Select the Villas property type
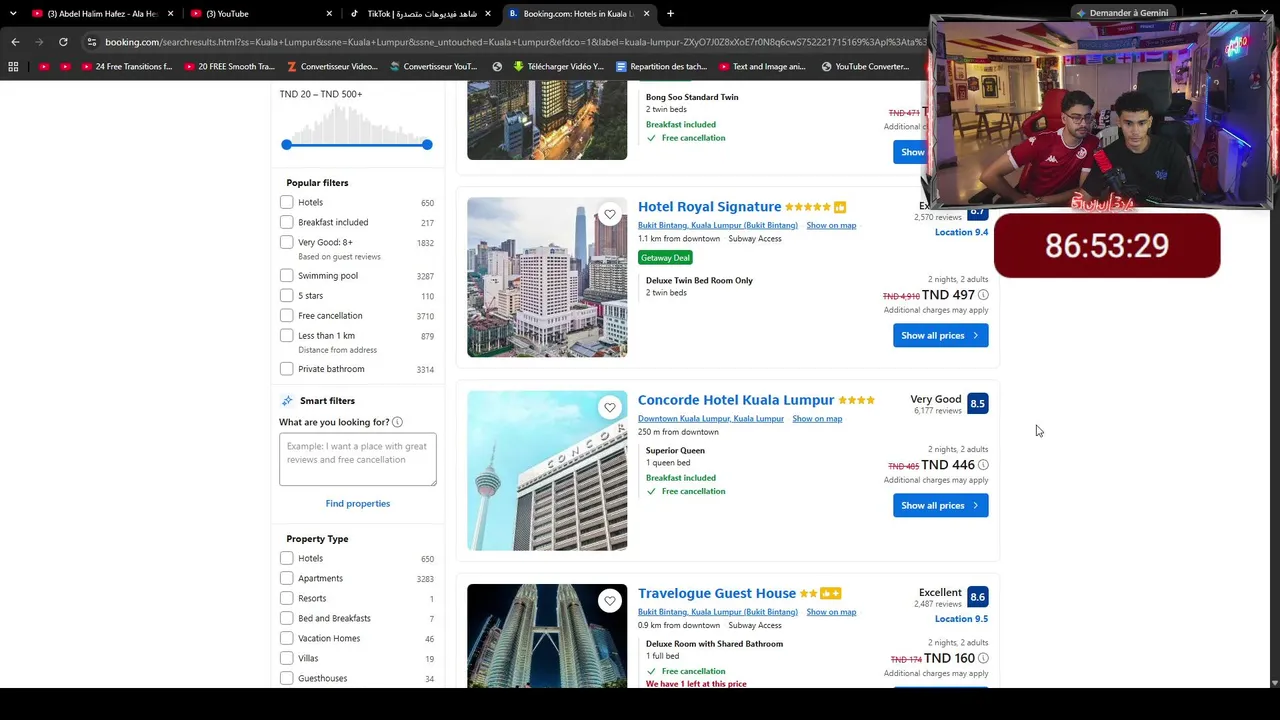This screenshot has width=1280, height=720. click(287, 658)
